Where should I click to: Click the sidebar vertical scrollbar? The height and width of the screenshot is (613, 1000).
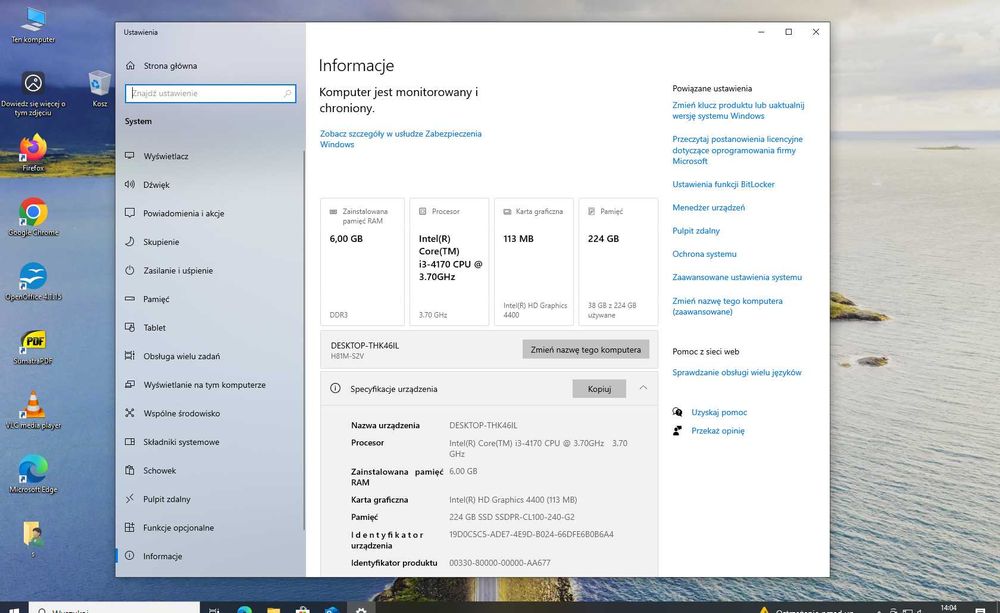point(304,338)
